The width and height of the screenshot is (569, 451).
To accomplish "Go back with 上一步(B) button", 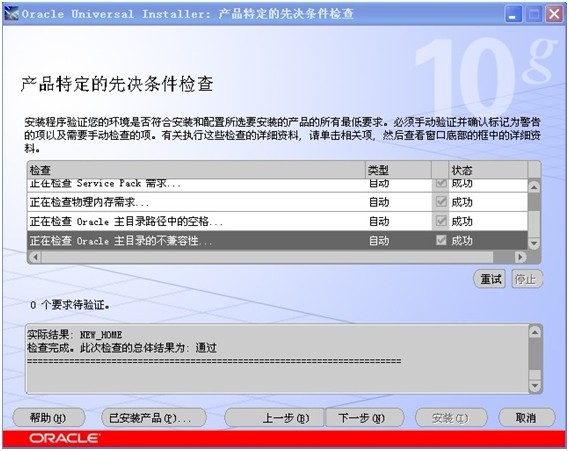I will coord(275,418).
